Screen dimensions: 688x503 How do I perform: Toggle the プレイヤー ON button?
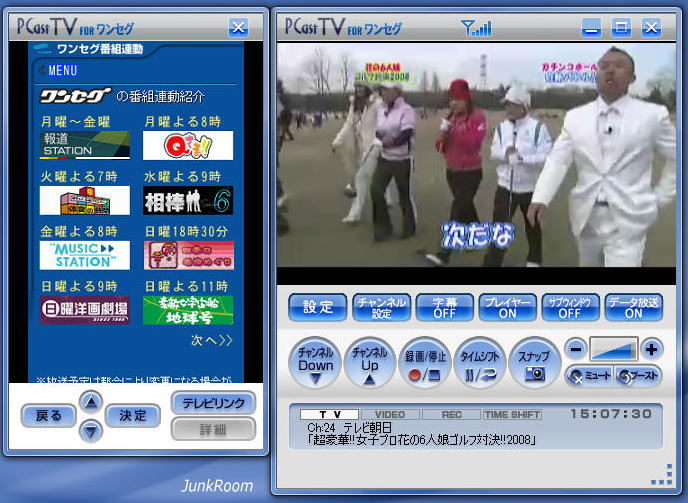coord(508,307)
